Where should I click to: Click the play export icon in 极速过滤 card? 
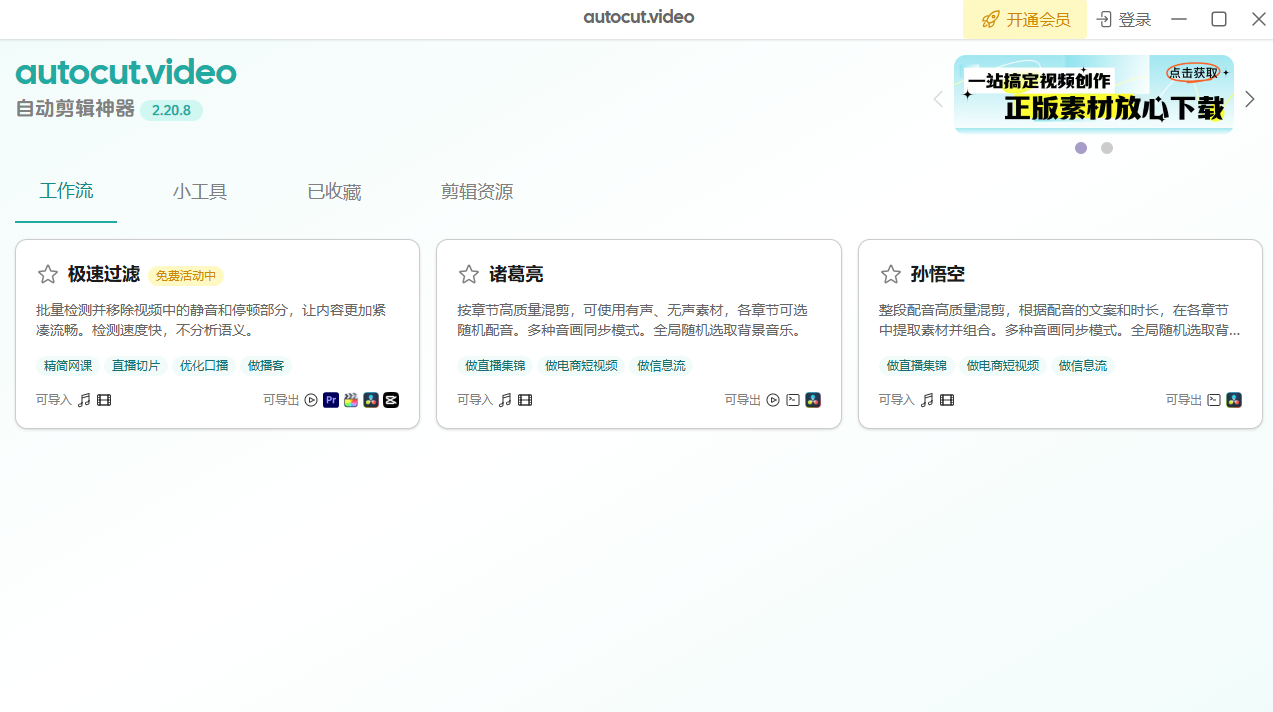311,400
